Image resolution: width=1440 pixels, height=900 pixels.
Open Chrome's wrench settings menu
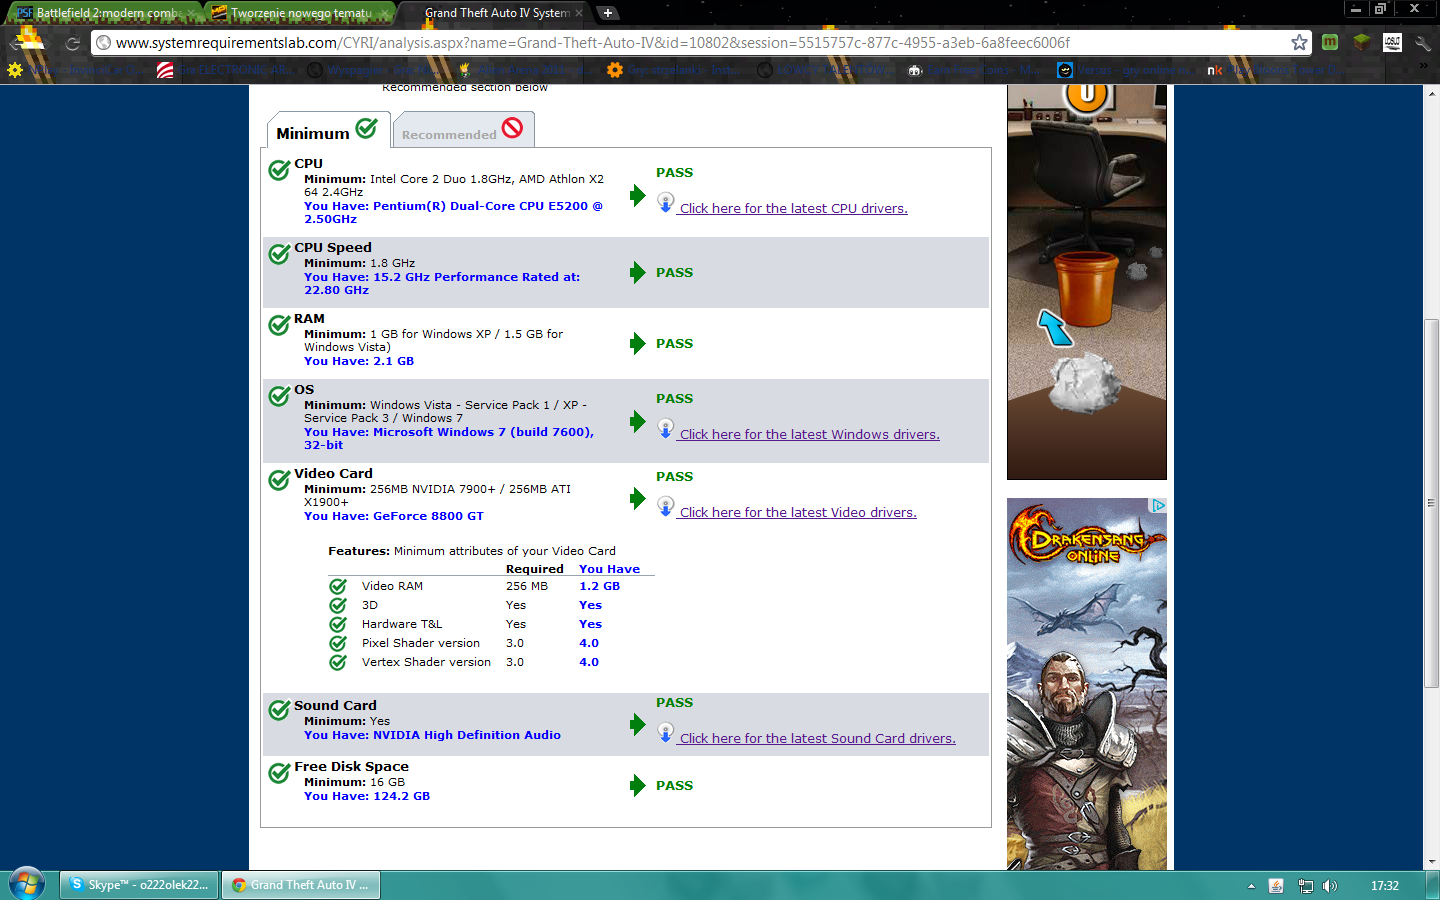(x=1423, y=43)
